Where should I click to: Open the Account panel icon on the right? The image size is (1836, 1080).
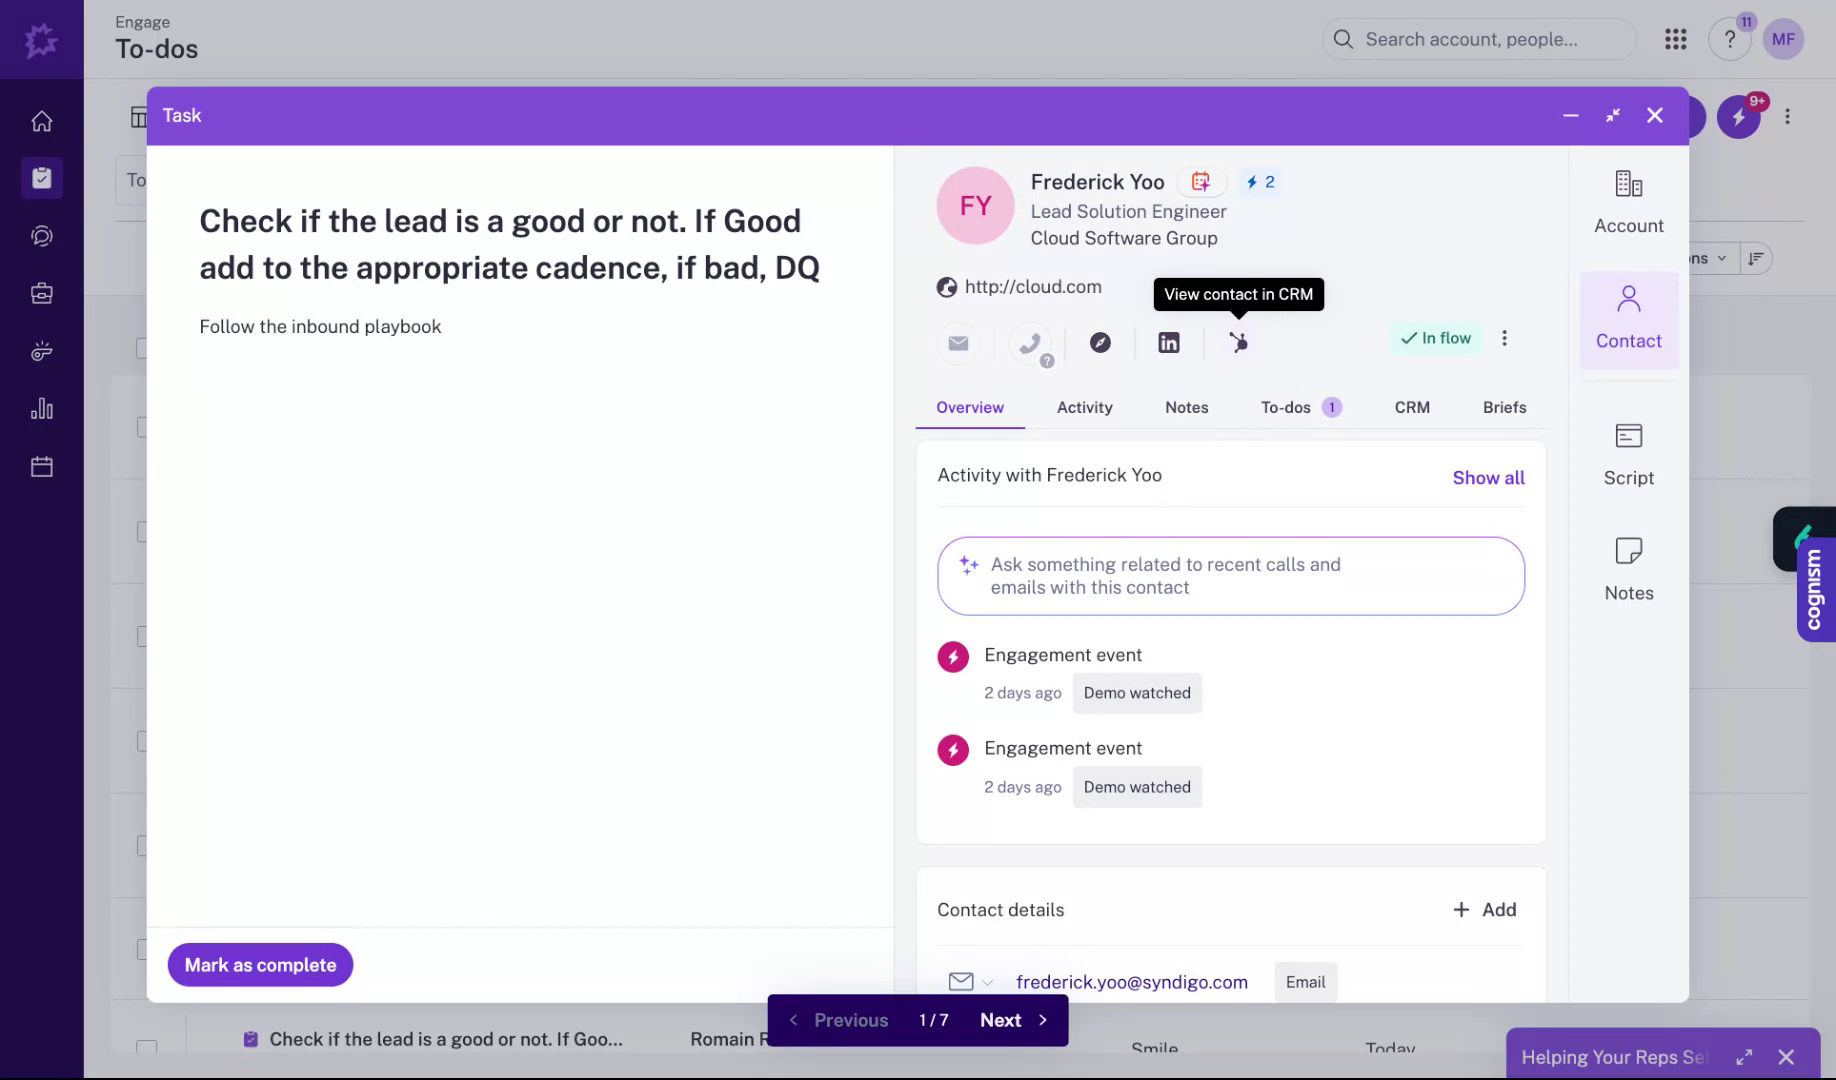pos(1628,200)
